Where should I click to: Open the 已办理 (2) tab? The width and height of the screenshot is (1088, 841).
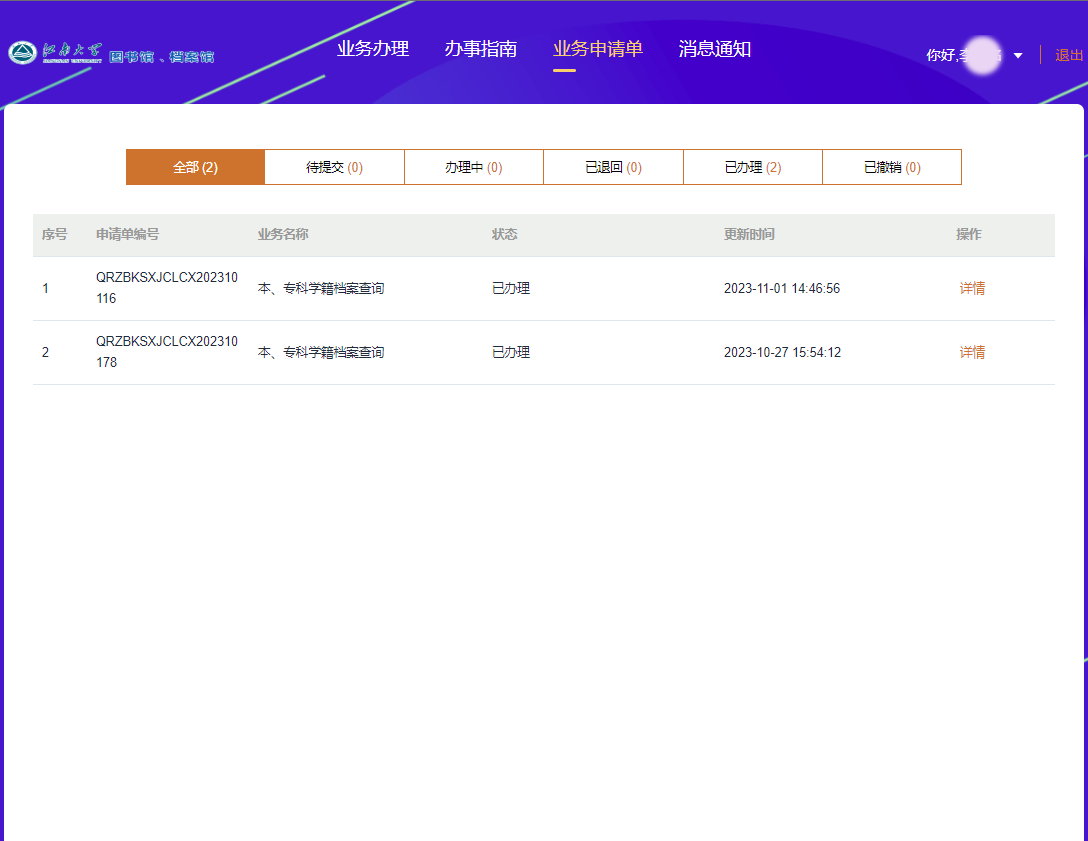[752, 167]
